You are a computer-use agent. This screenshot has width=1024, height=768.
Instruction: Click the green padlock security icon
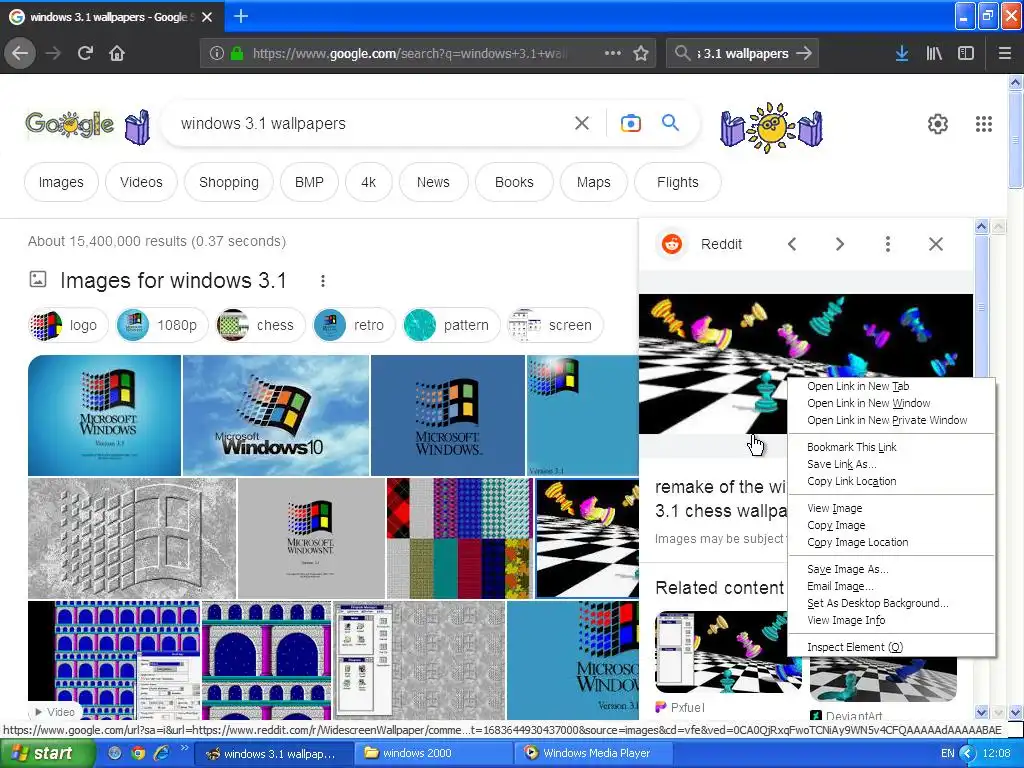click(x=237, y=53)
